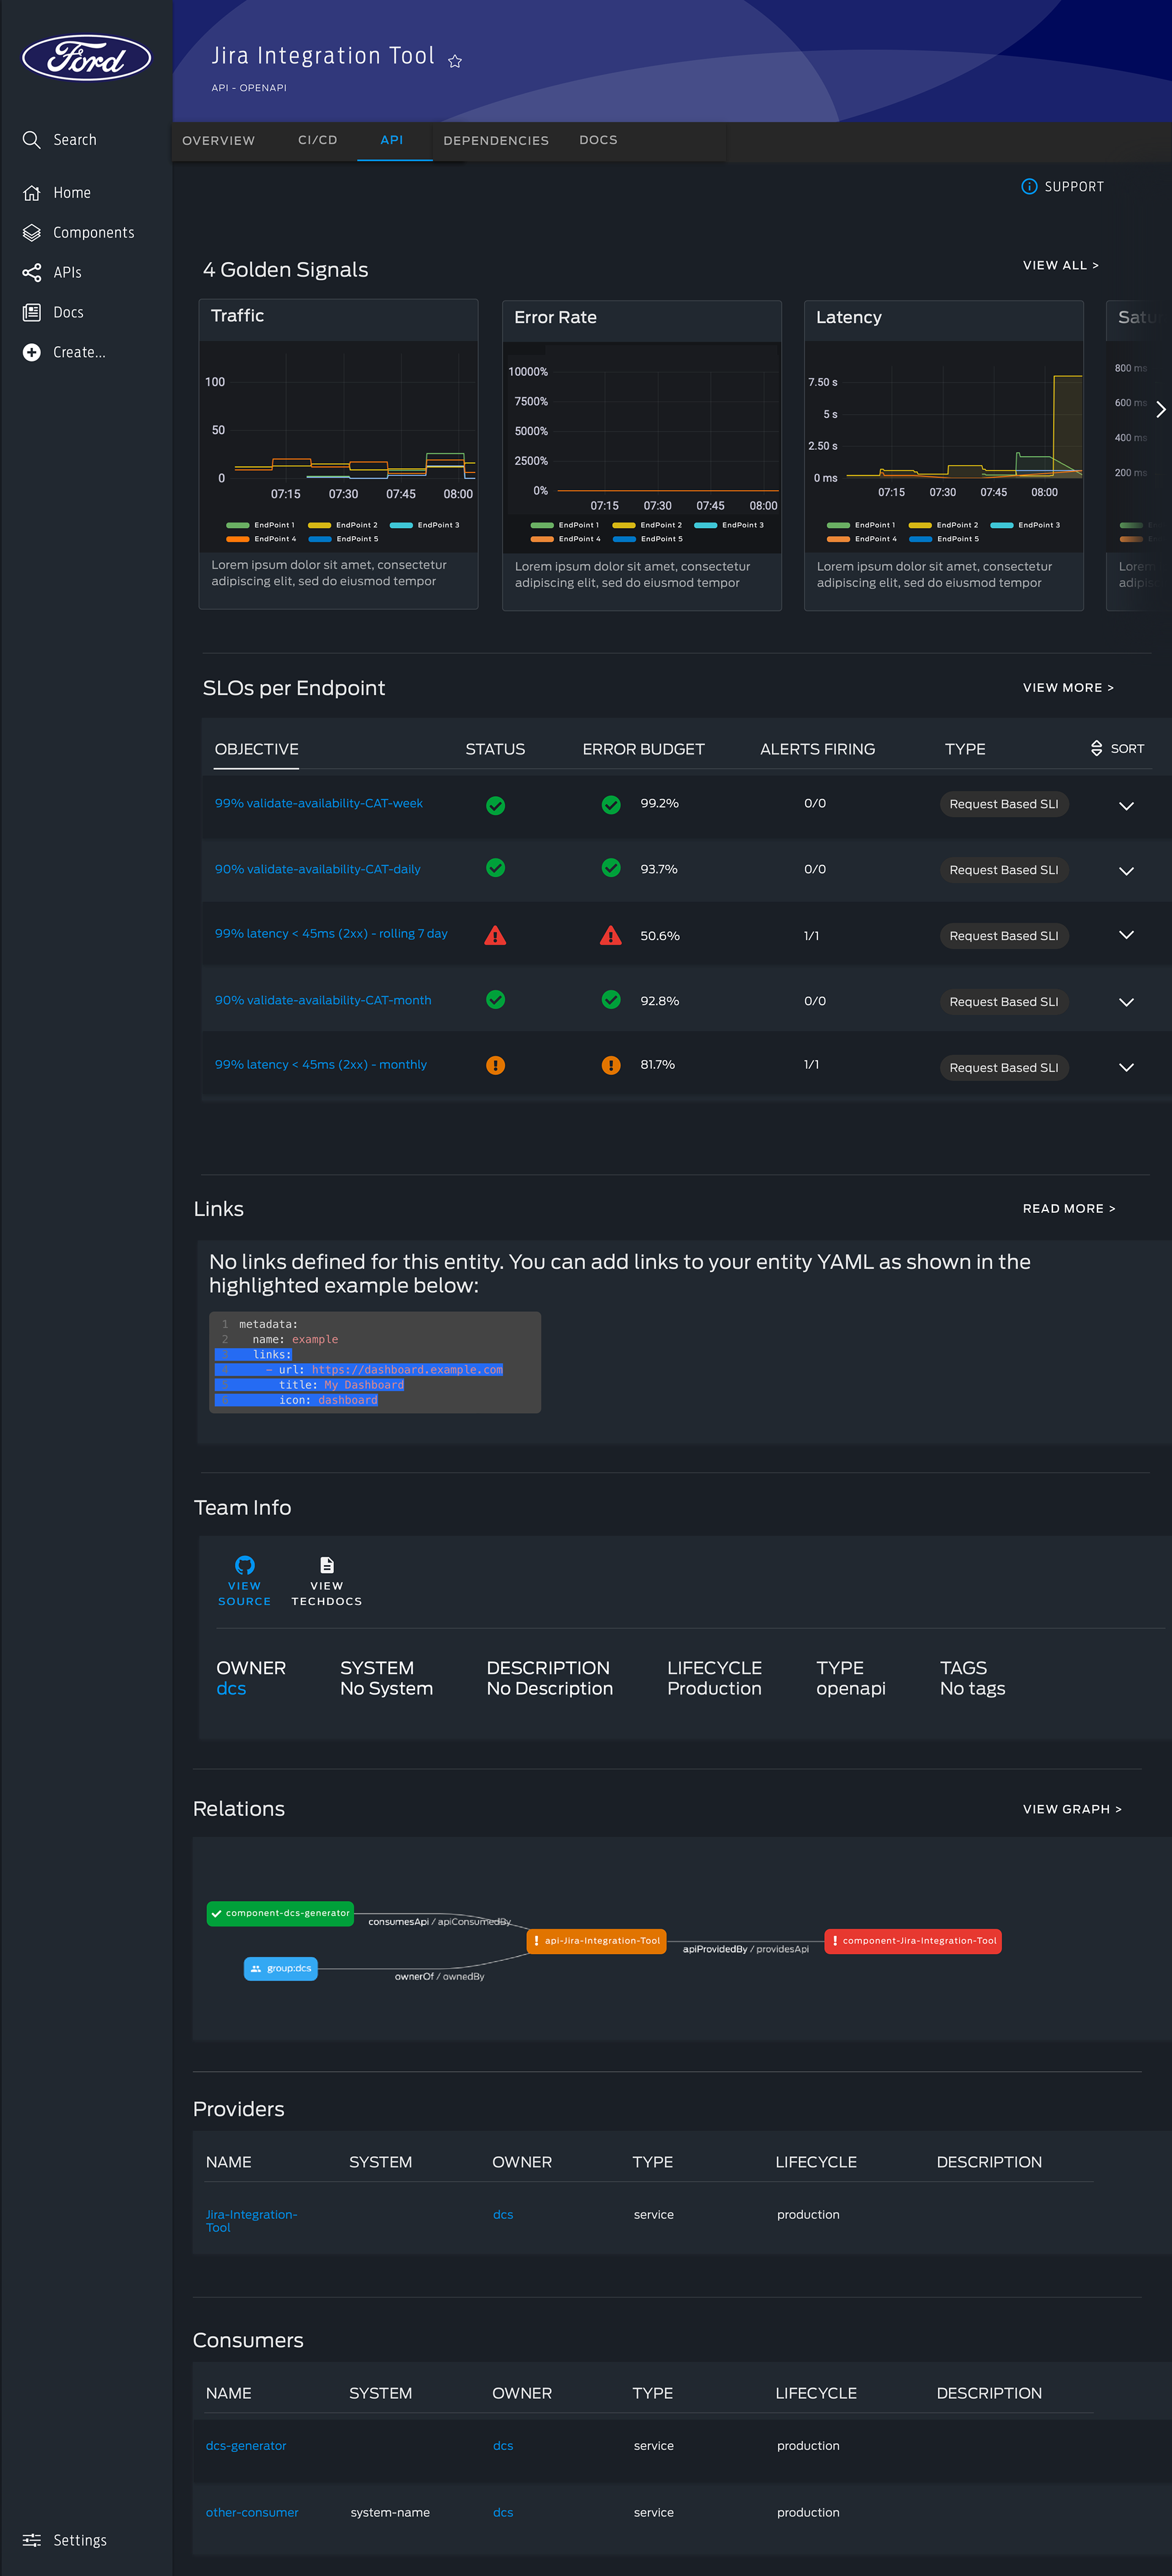
Task: Click error budget check icon beside 93.7%
Action: click(611, 868)
